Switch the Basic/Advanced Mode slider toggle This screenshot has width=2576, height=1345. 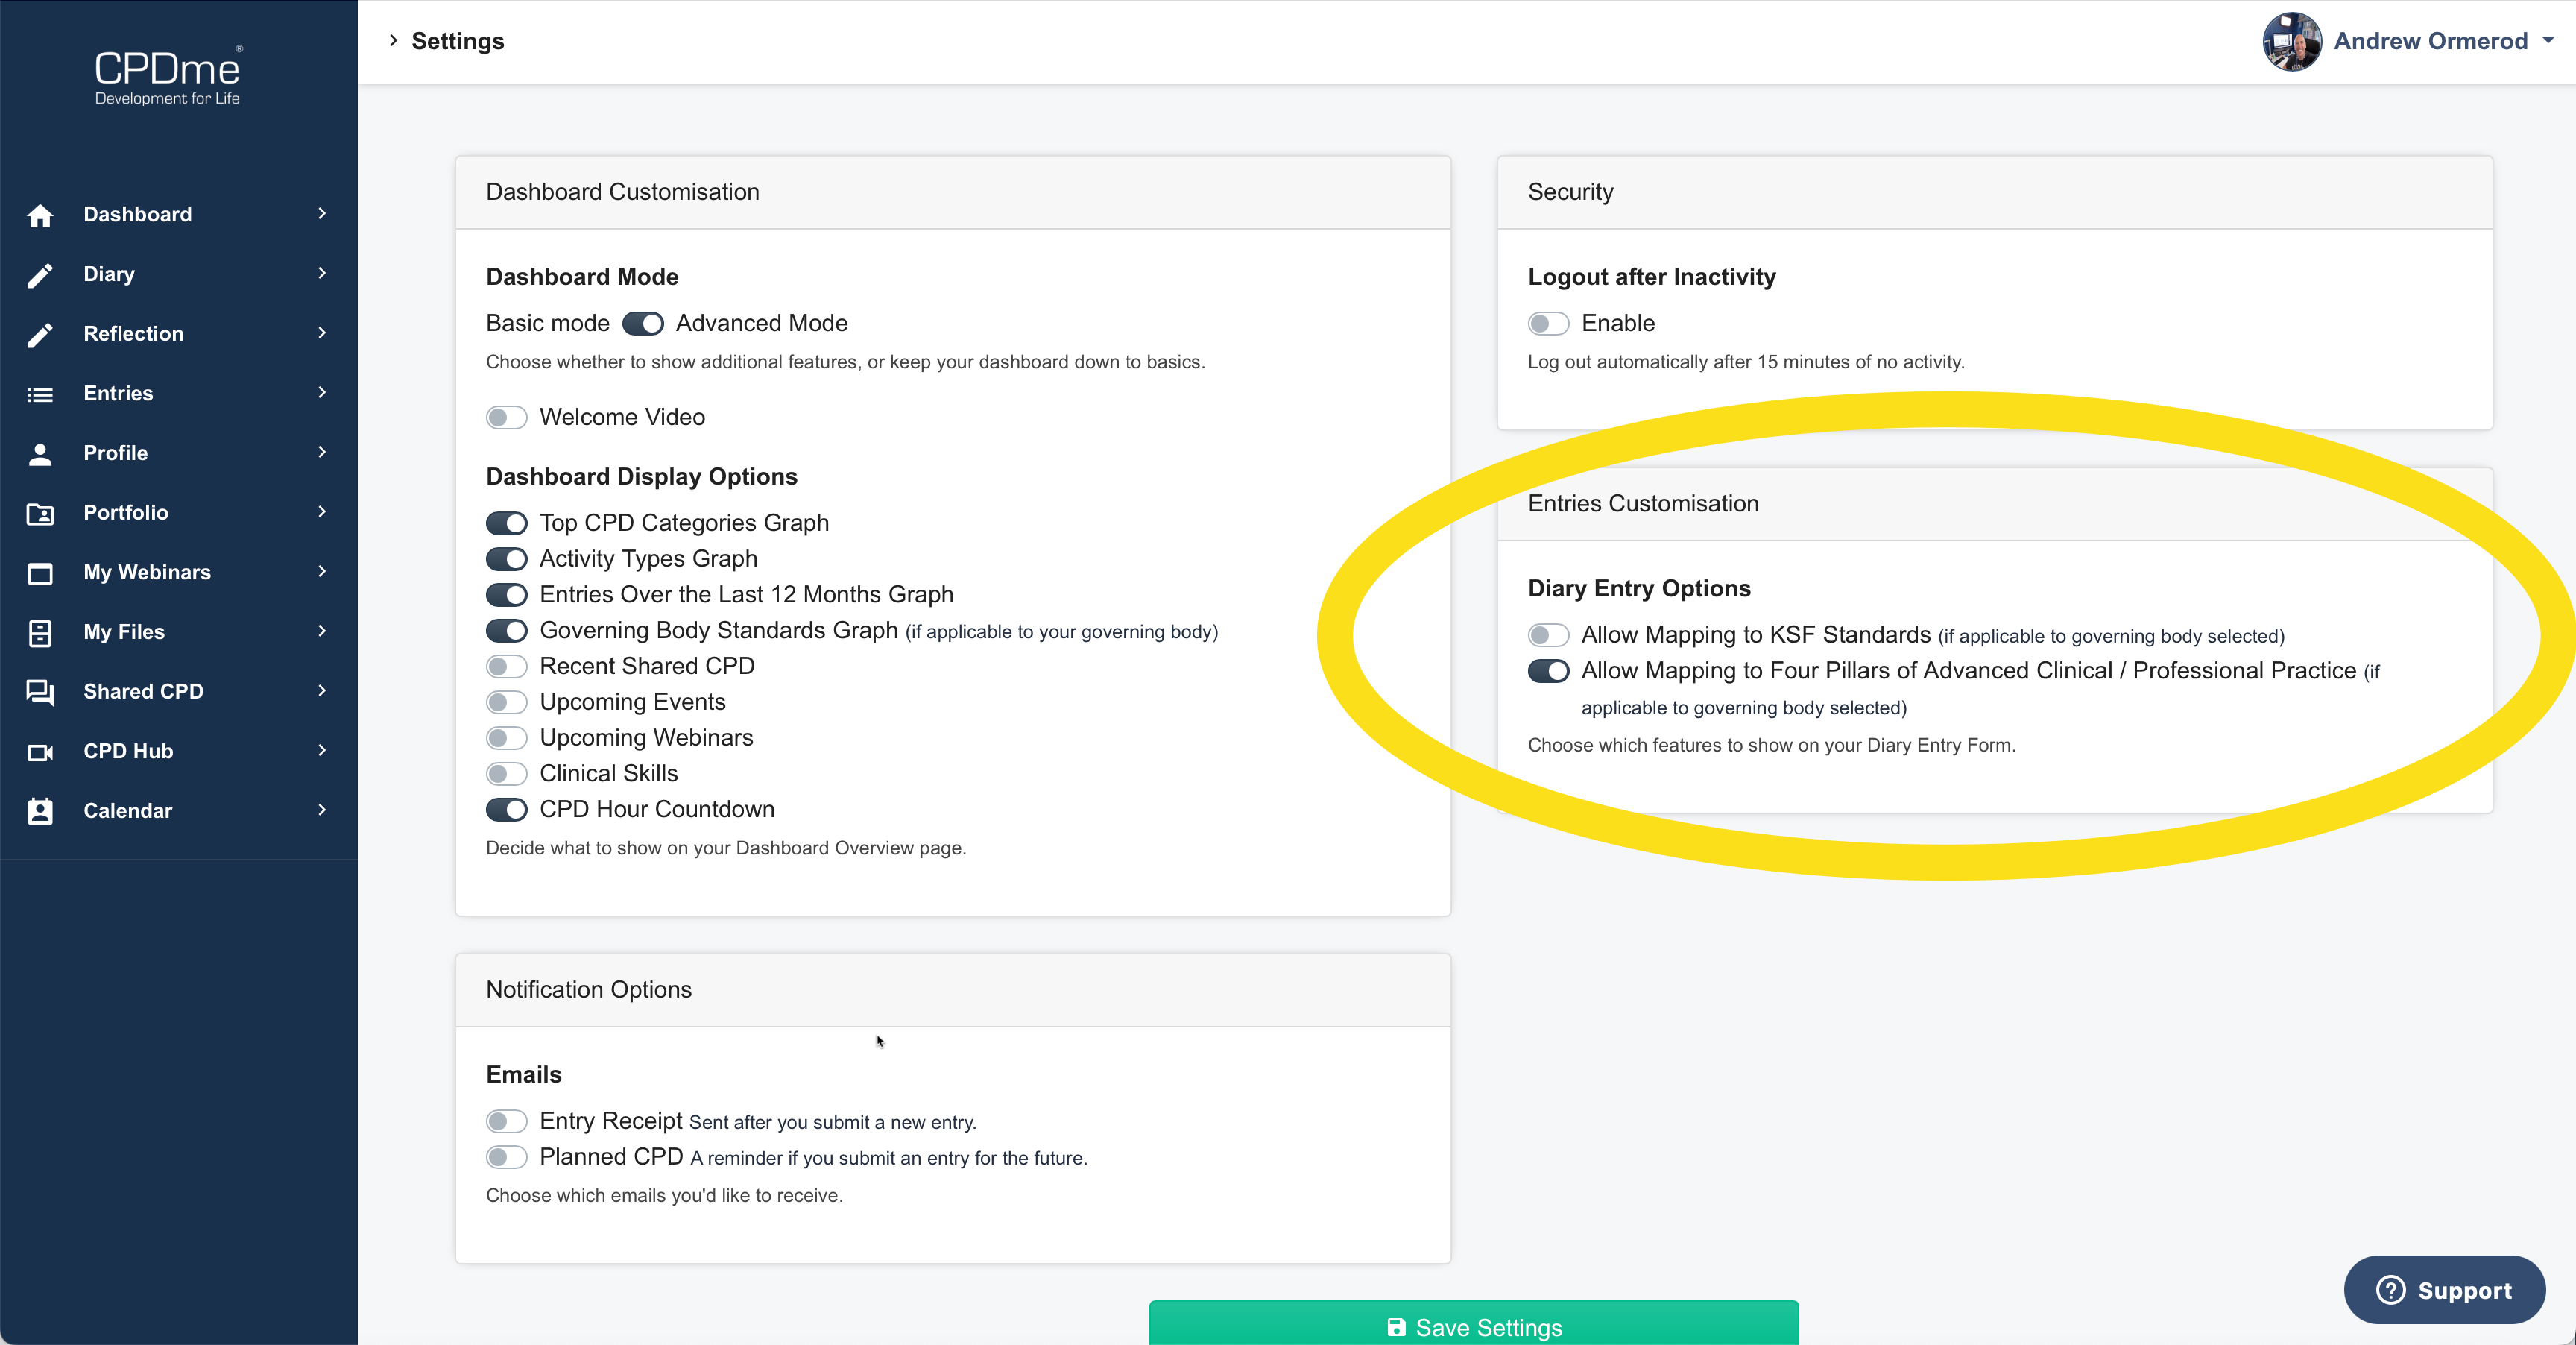pos(642,324)
